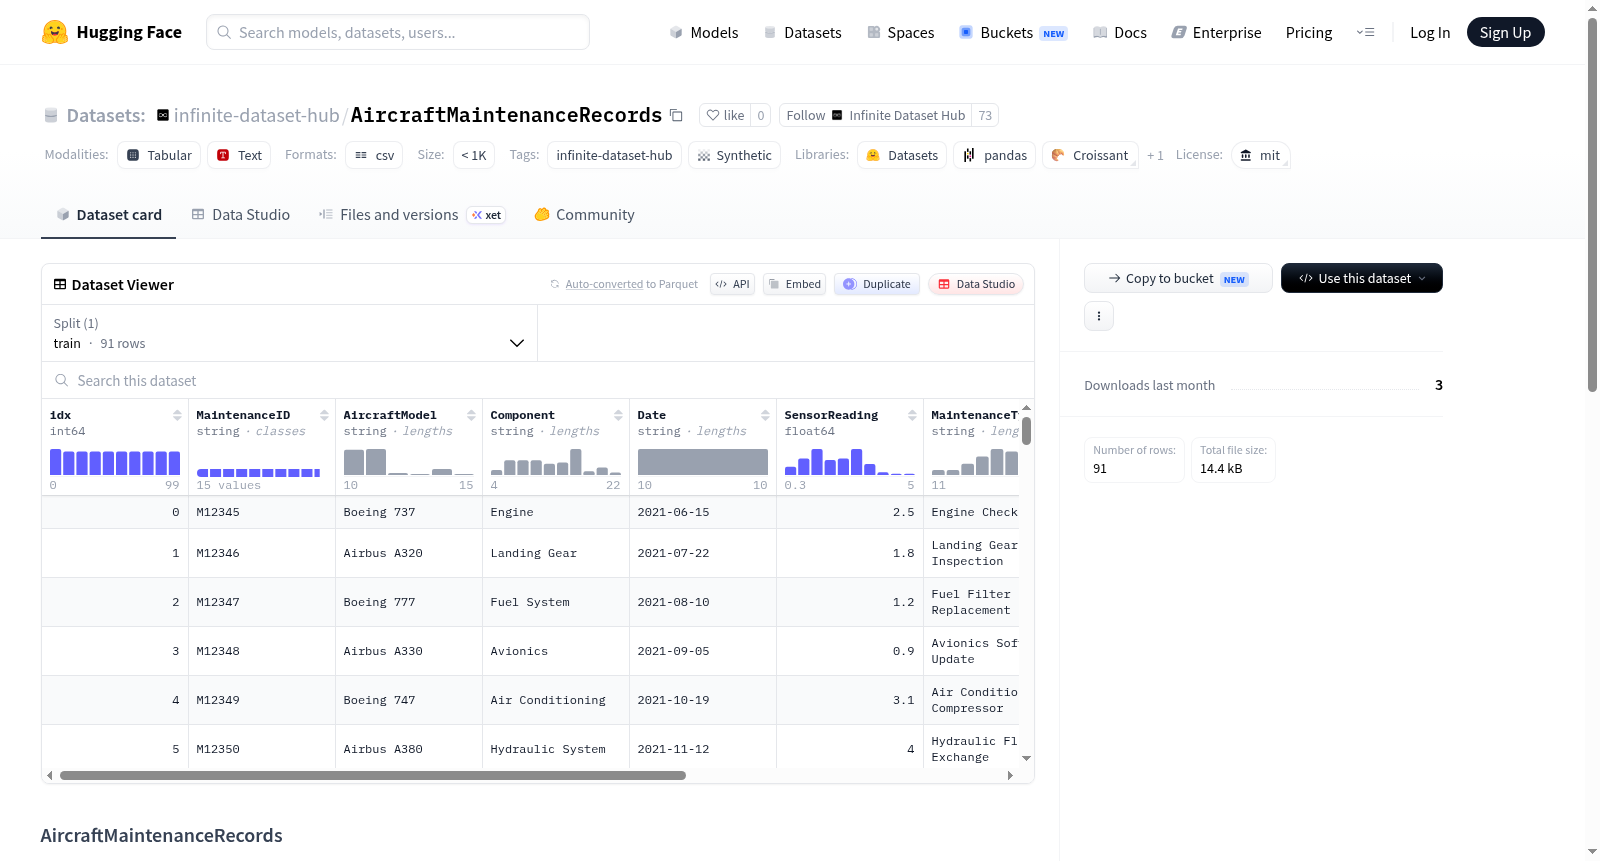The width and height of the screenshot is (1600, 861).
Task: Switch to the Data Studio tab
Action: click(241, 214)
